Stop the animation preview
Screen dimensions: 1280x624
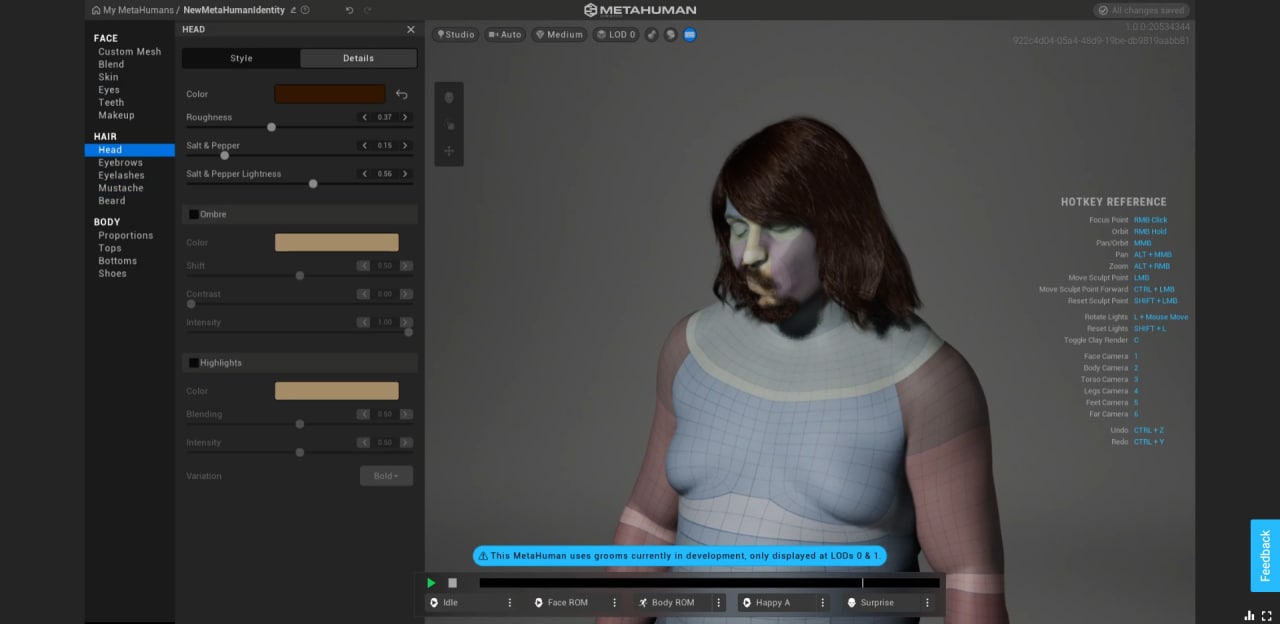[x=452, y=583]
